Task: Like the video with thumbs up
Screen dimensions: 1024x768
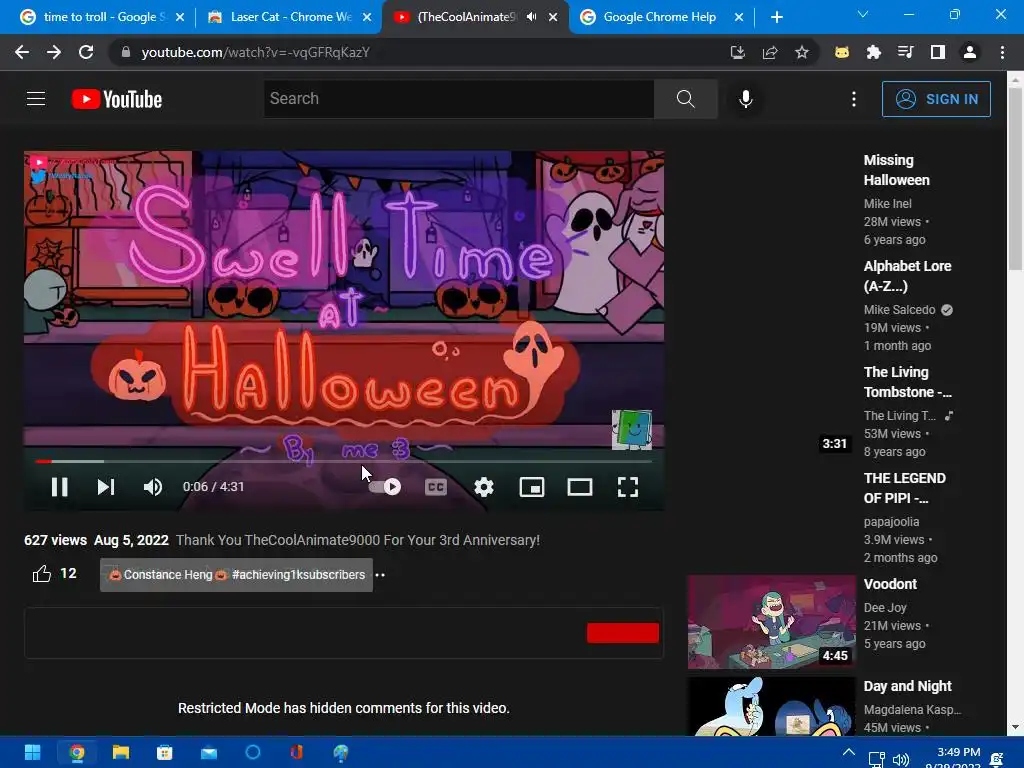Action: pos(42,573)
